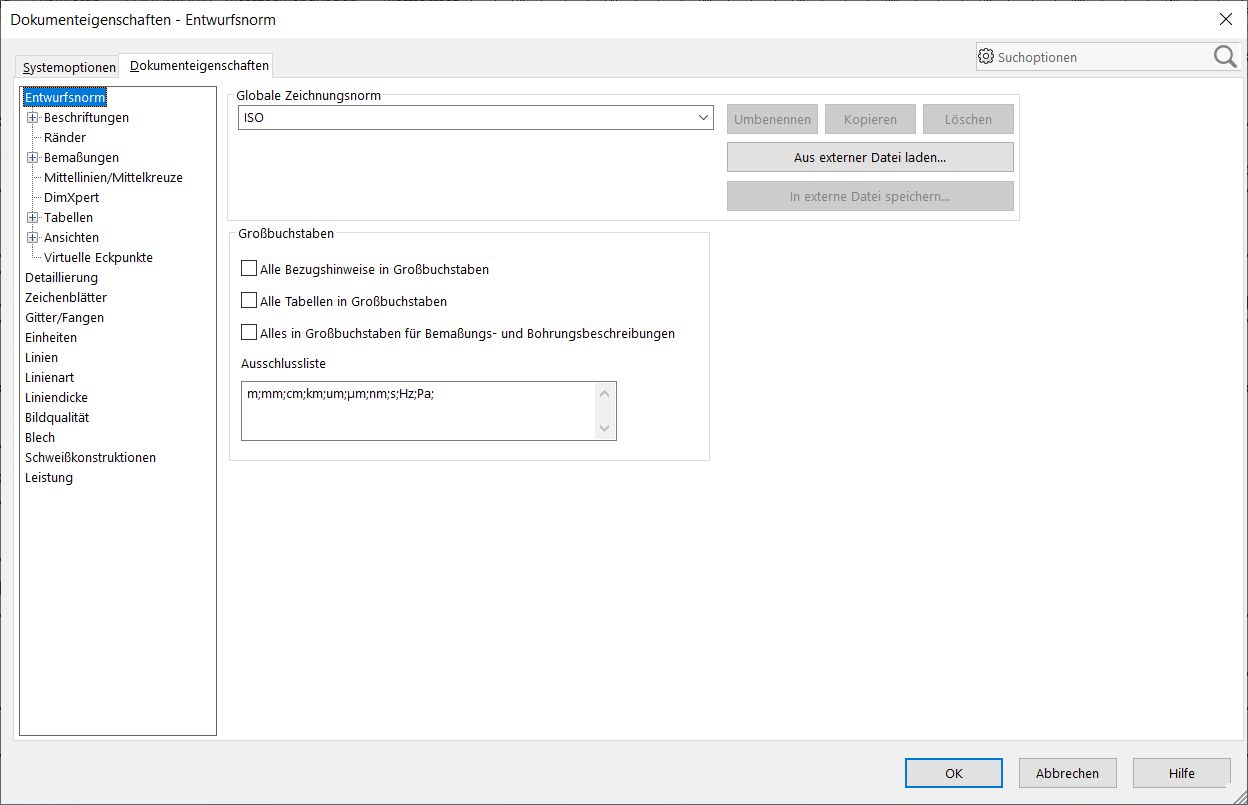Click the Beschriftungen tree label

(86, 118)
